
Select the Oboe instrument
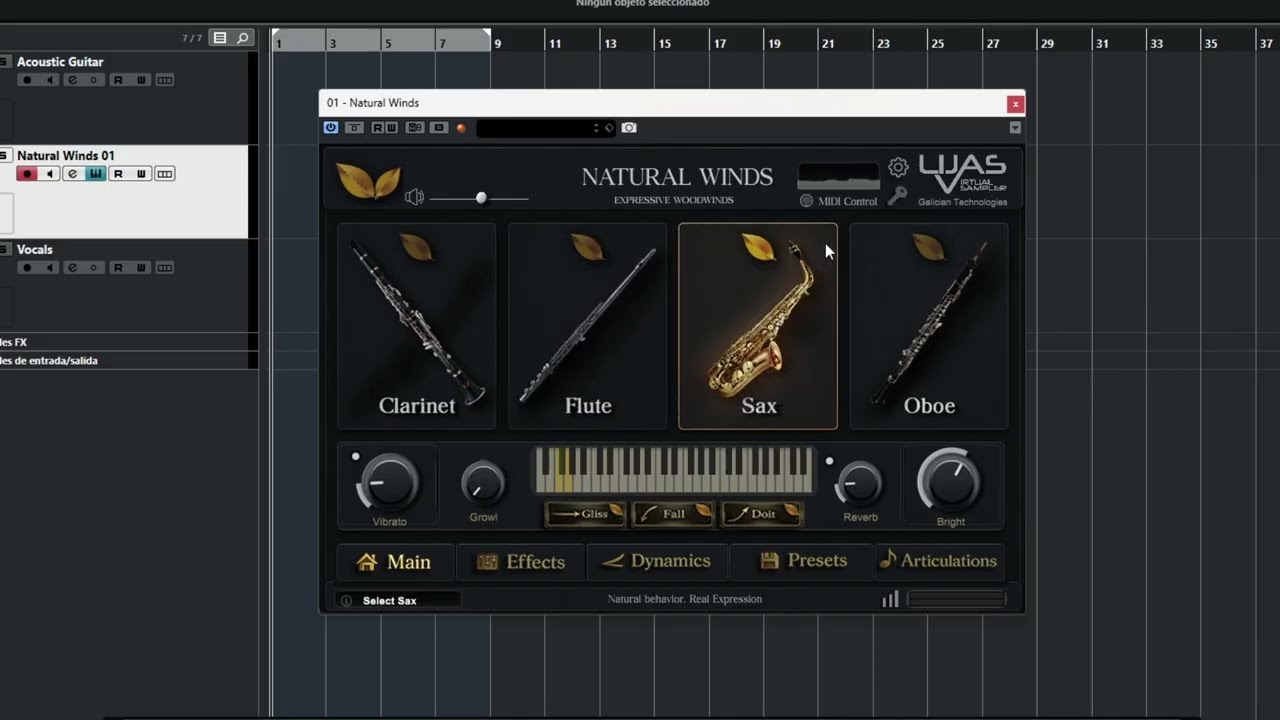coord(929,326)
